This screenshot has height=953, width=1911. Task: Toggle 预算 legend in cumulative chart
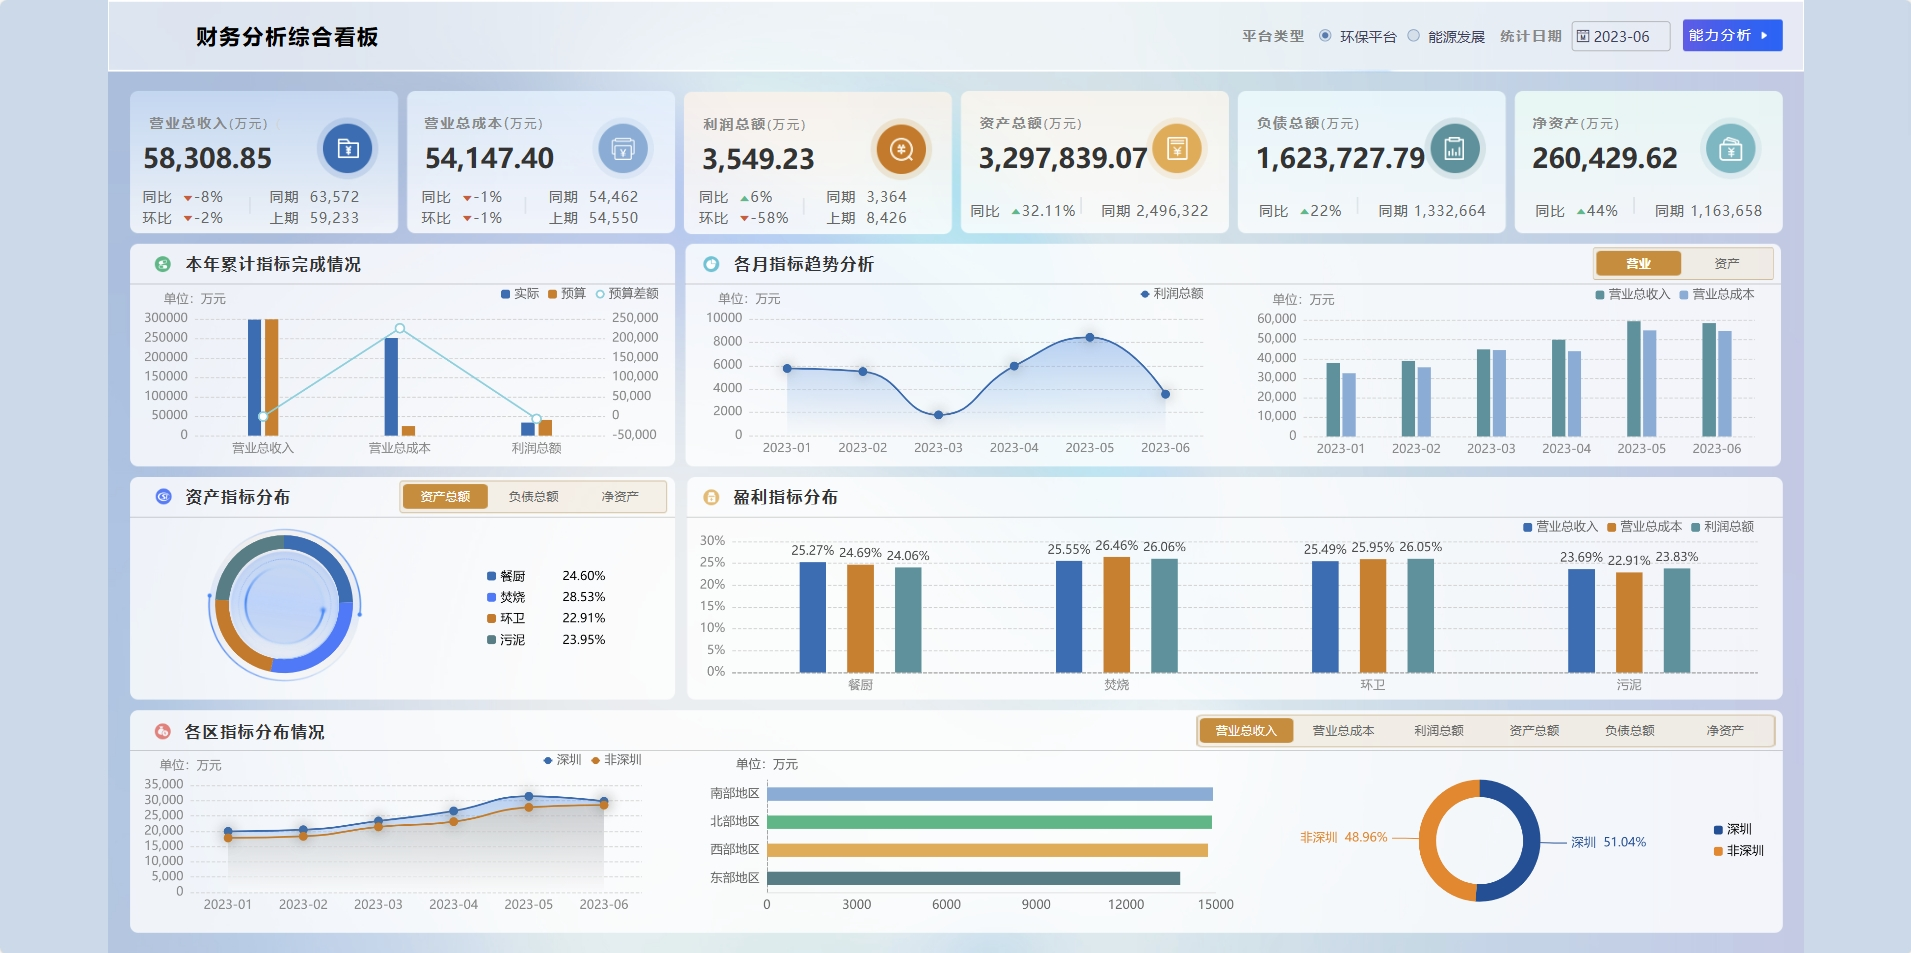point(567,293)
